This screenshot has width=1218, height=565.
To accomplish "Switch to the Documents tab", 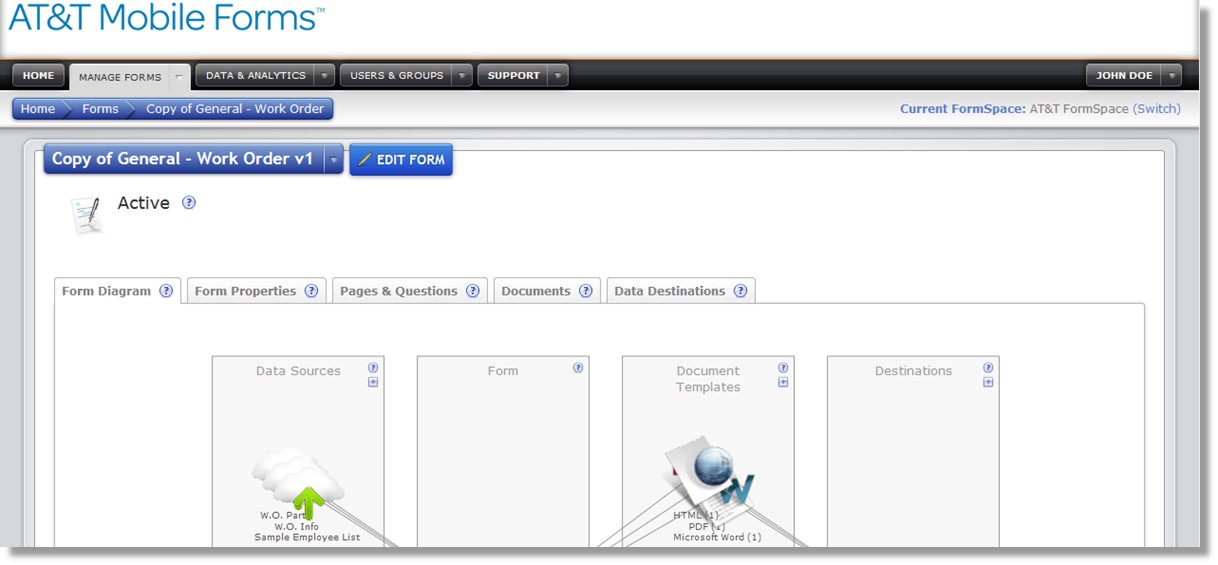I will click(x=536, y=291).
